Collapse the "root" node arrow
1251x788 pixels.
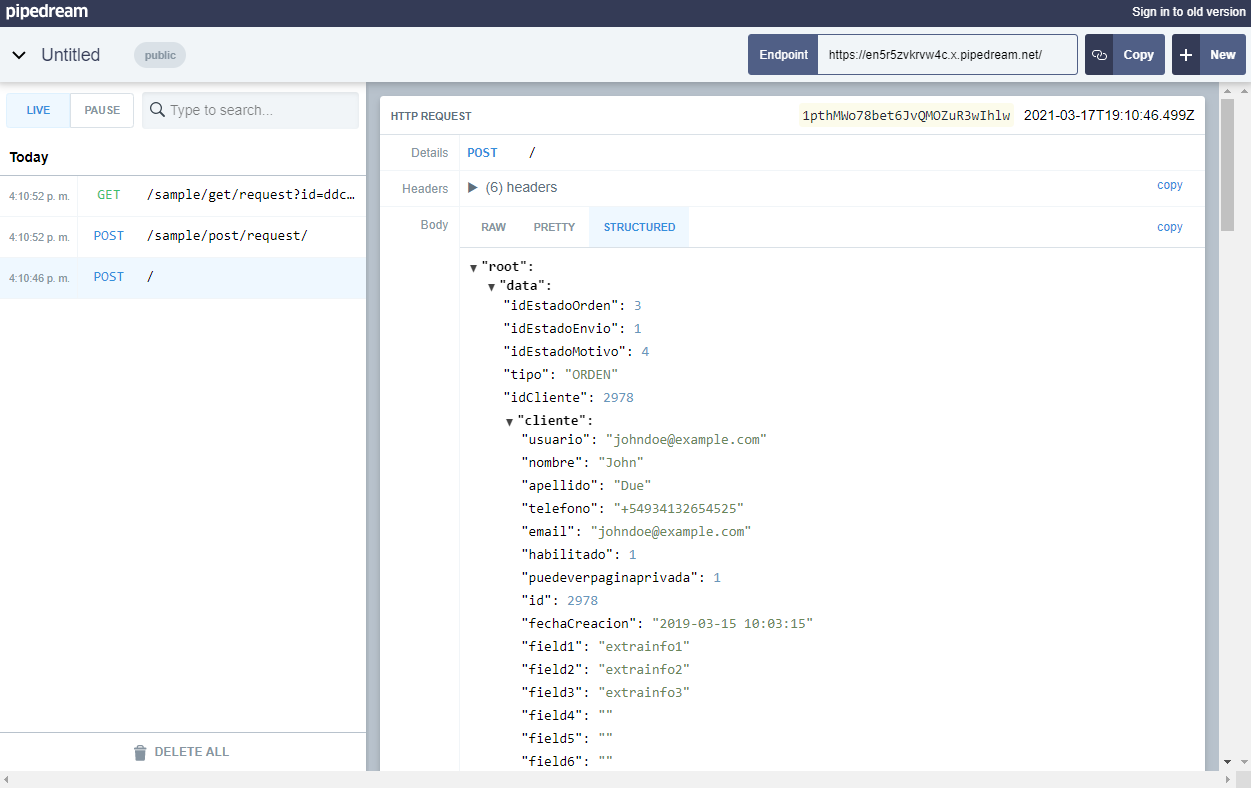(473, 268)
